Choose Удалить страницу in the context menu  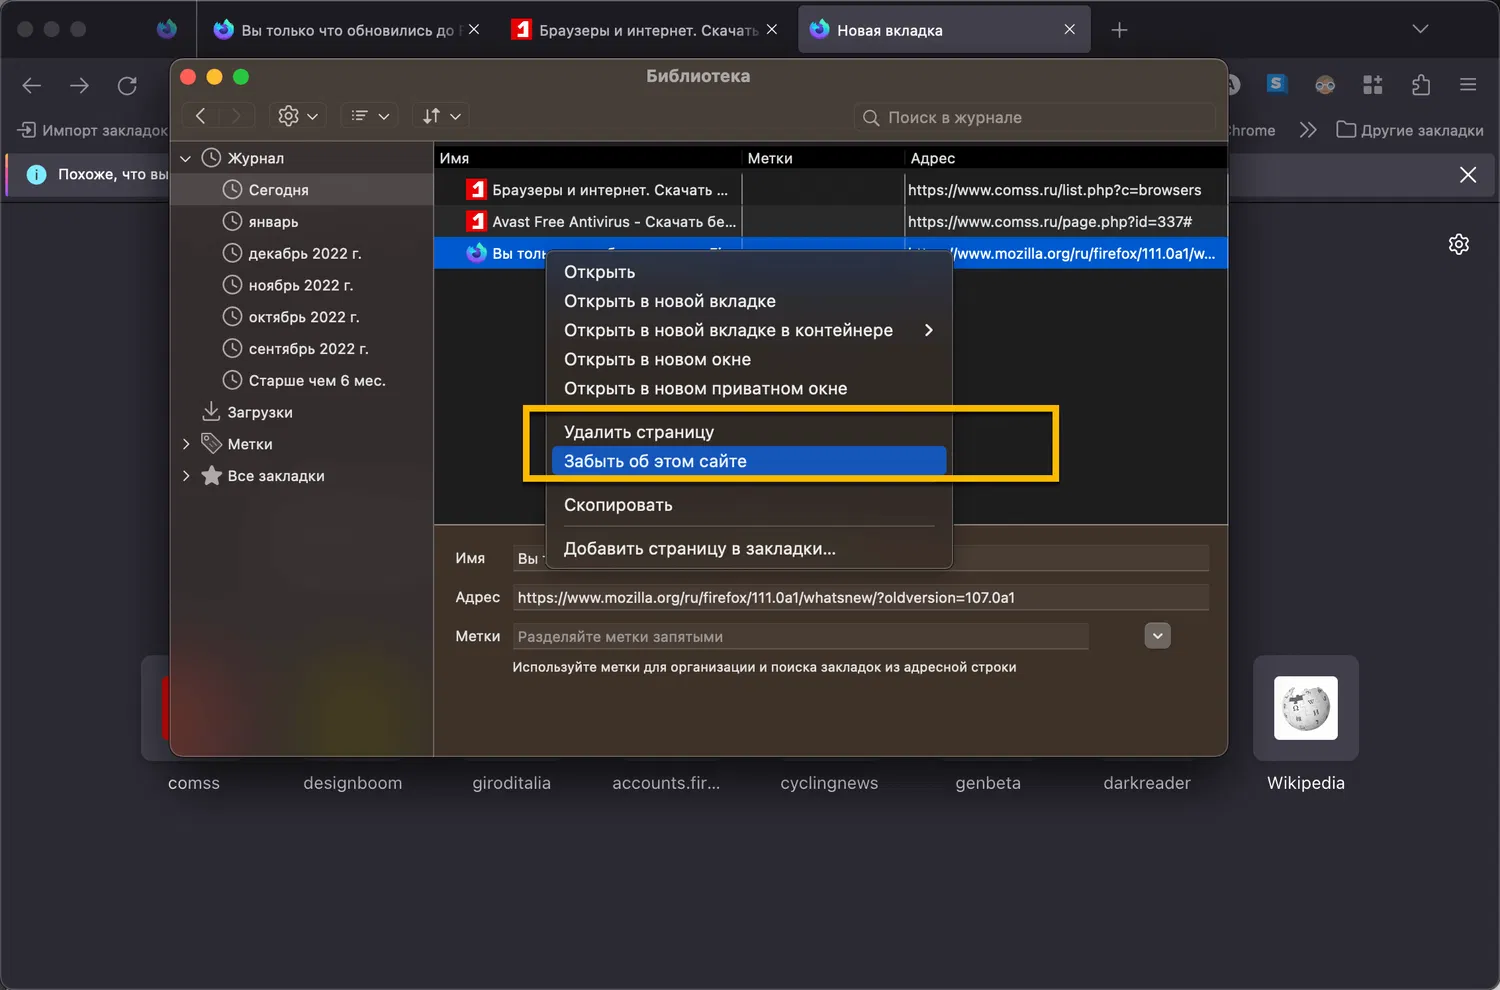pyautogui.click(x=749, y=432)
